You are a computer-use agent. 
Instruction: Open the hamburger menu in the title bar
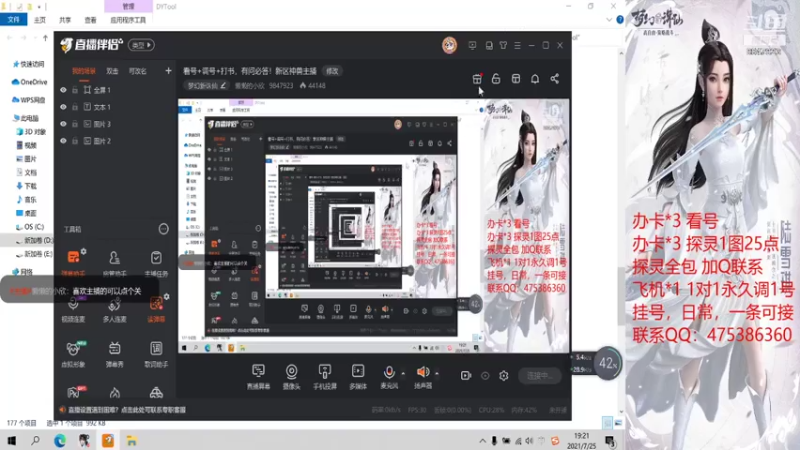tap(517, 45)
